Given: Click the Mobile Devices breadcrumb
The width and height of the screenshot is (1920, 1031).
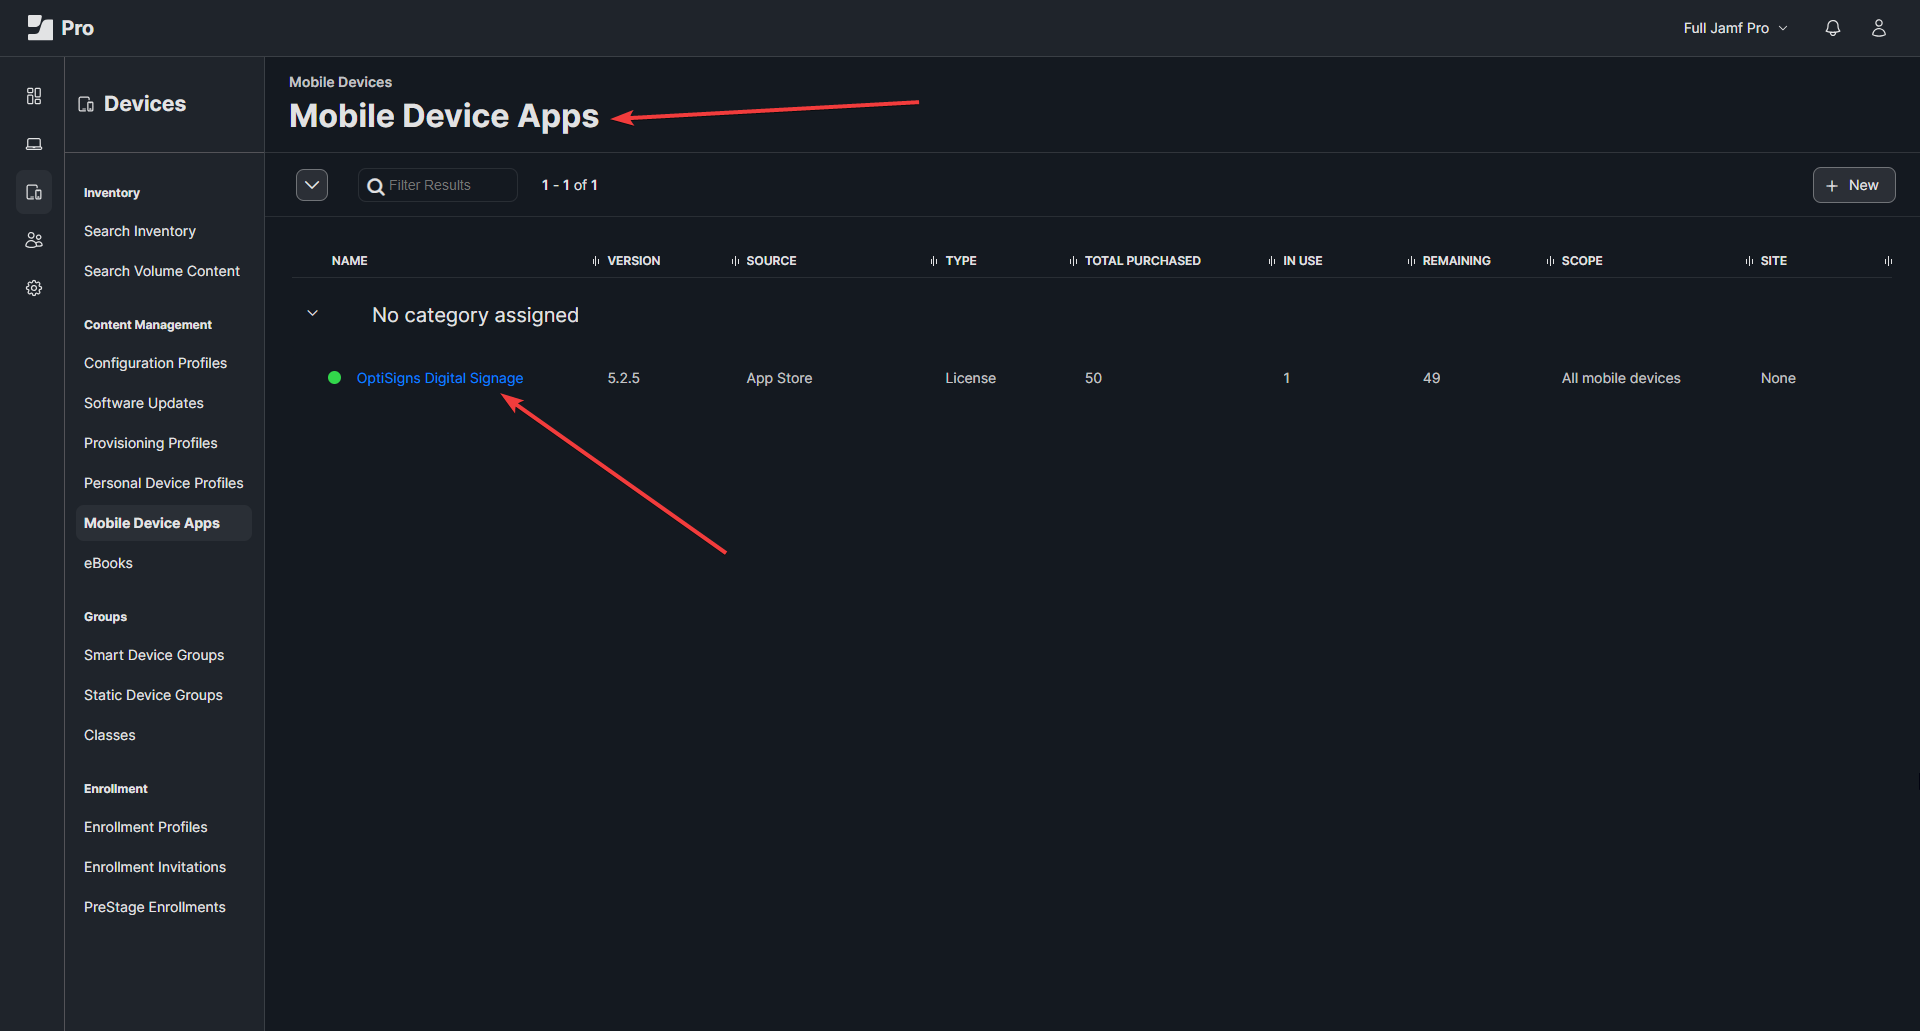Looking at the screenshot, I should point(340,82).
